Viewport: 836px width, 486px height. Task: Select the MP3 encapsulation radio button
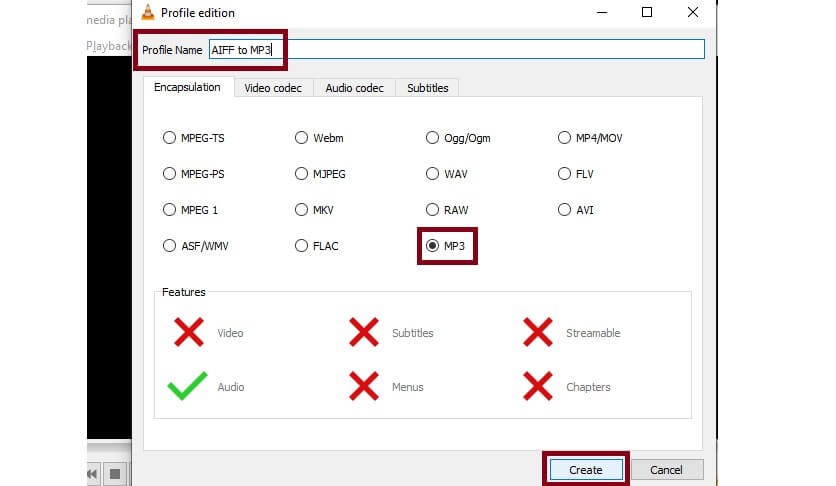[433, 245]
